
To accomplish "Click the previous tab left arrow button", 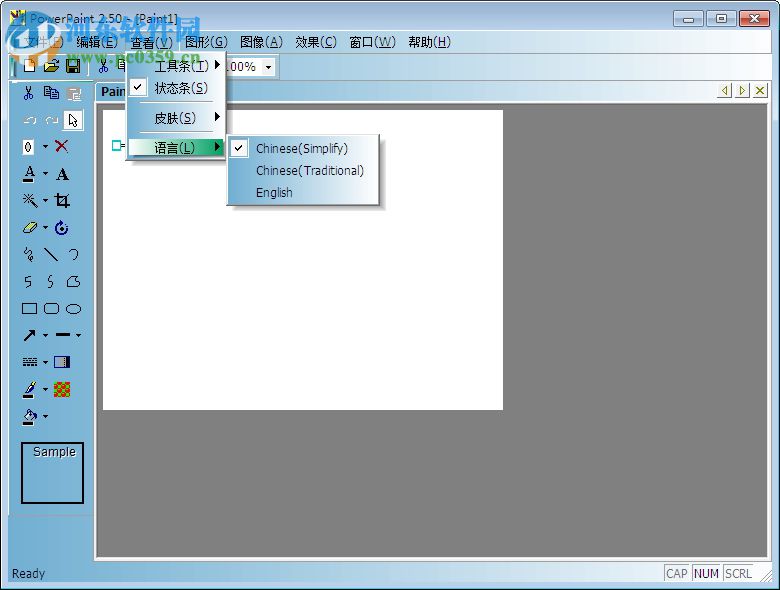I will 724,91.
